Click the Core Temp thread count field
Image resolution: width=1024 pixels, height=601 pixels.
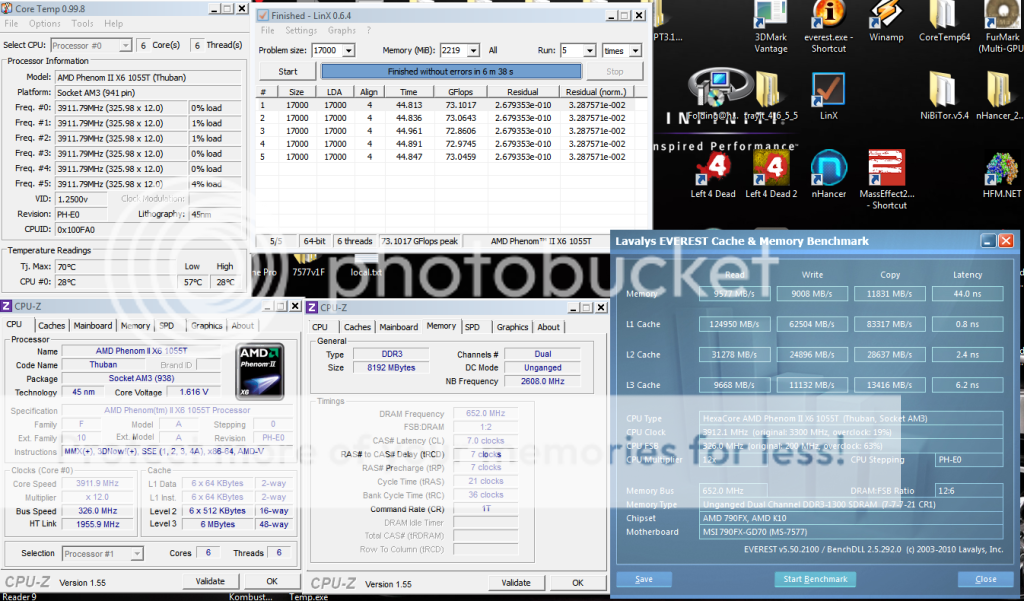[x=197, y=45]
